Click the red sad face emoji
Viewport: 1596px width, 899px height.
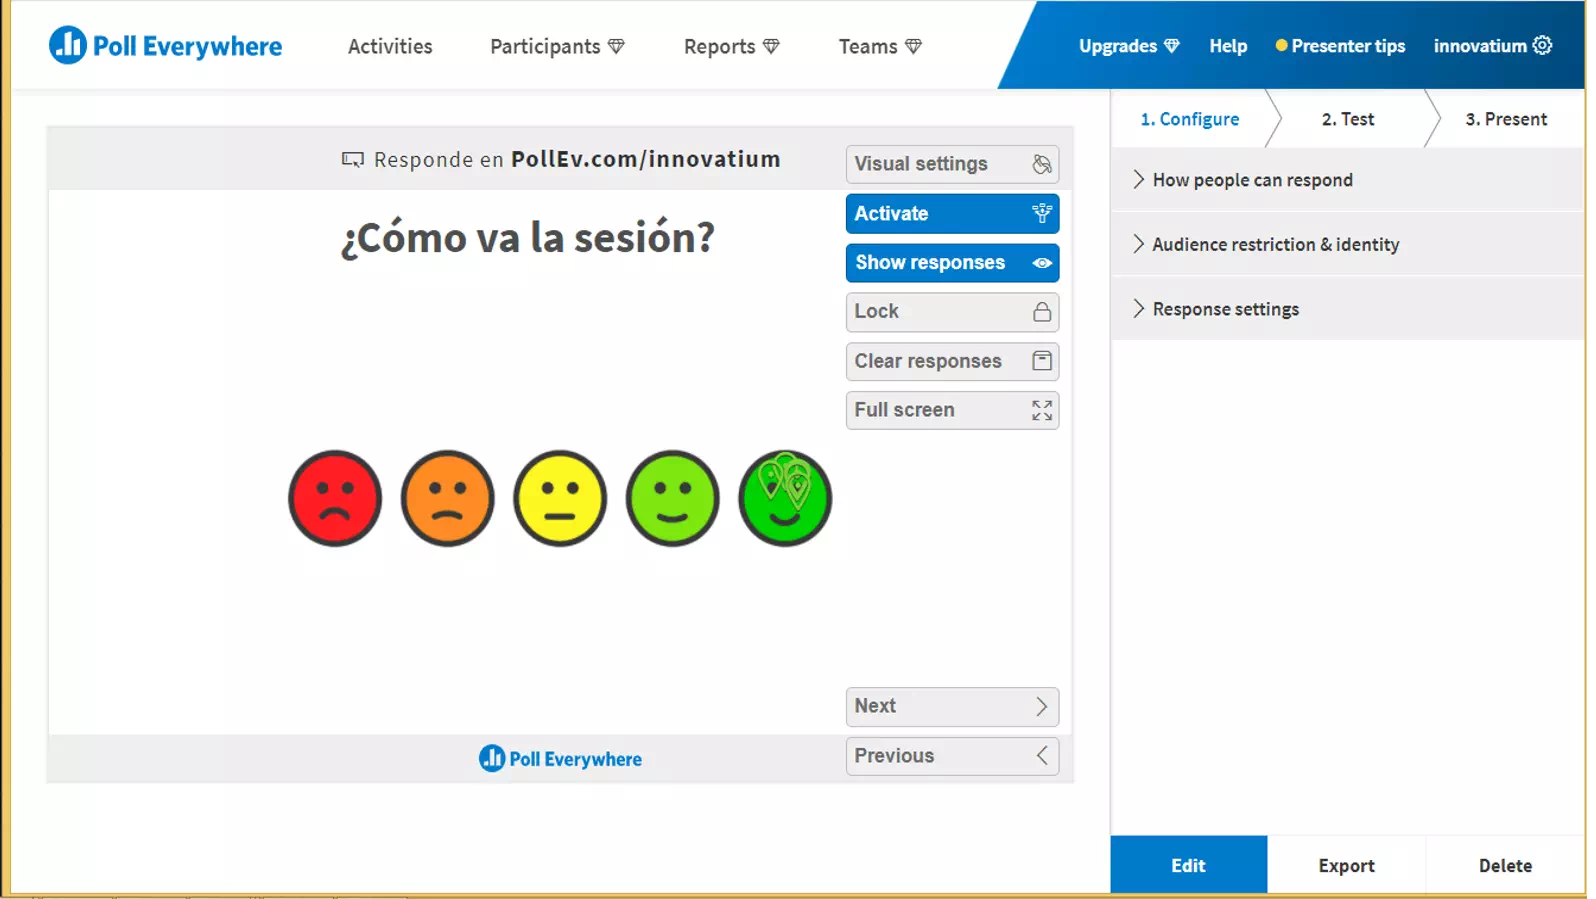pos(335,498)
